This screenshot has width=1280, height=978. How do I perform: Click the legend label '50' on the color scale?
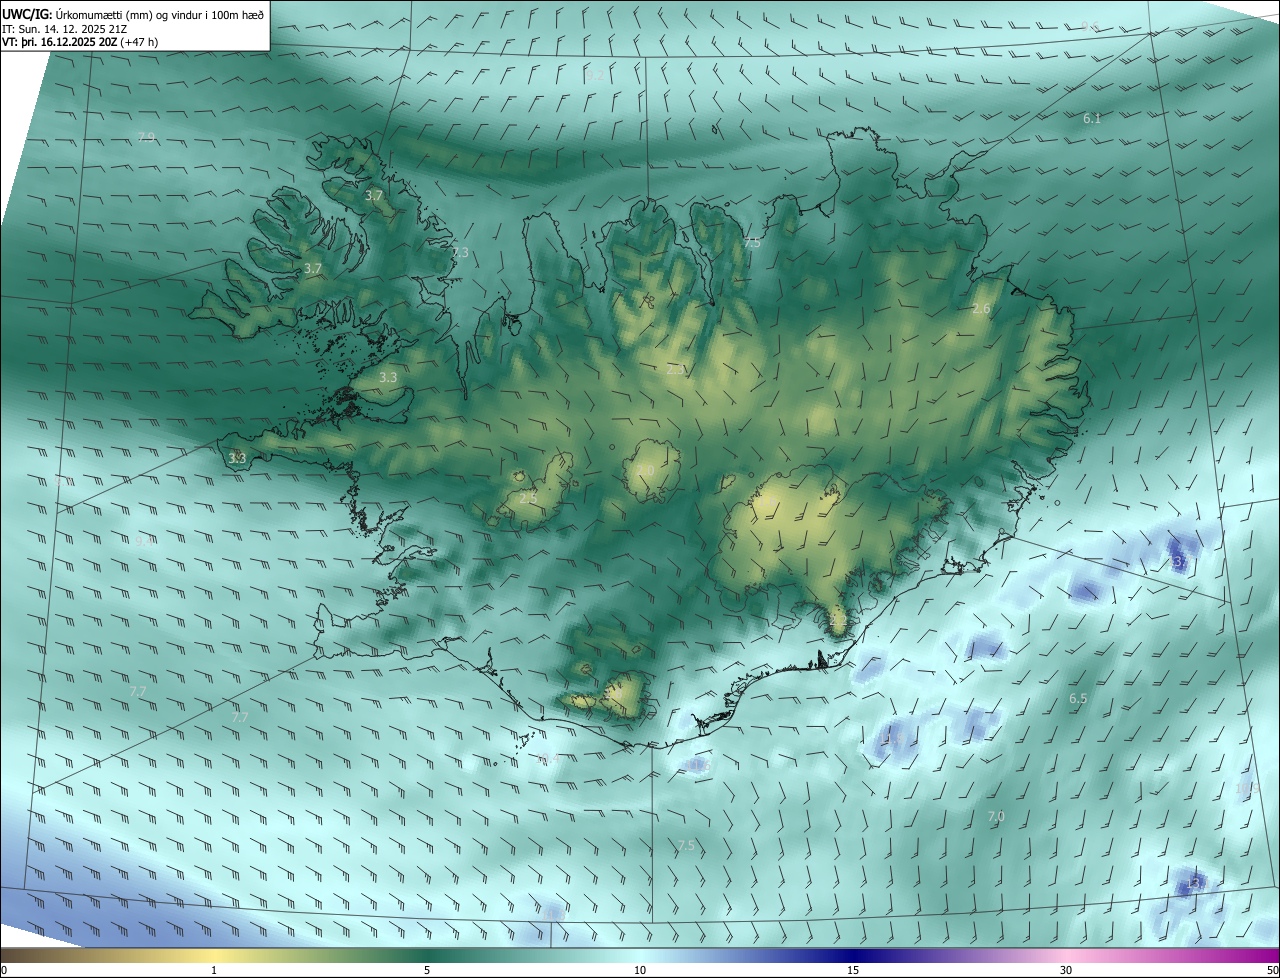[x=1272, y=970]
